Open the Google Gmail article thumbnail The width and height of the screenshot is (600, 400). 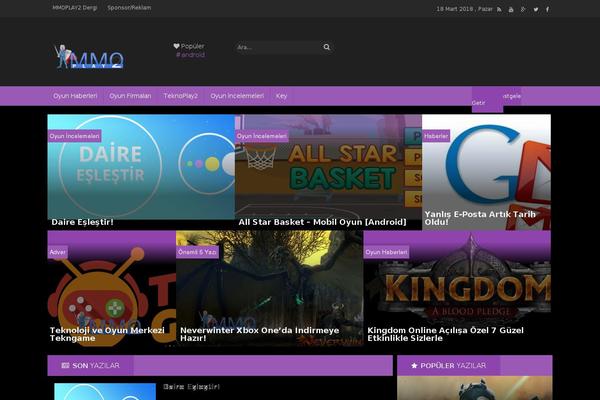click(x=486, y=172)
